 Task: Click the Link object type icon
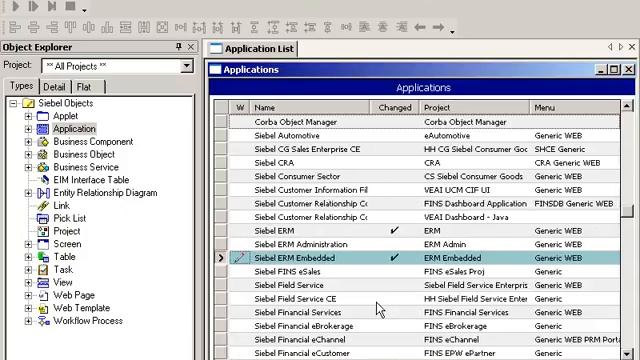(43, 206)
